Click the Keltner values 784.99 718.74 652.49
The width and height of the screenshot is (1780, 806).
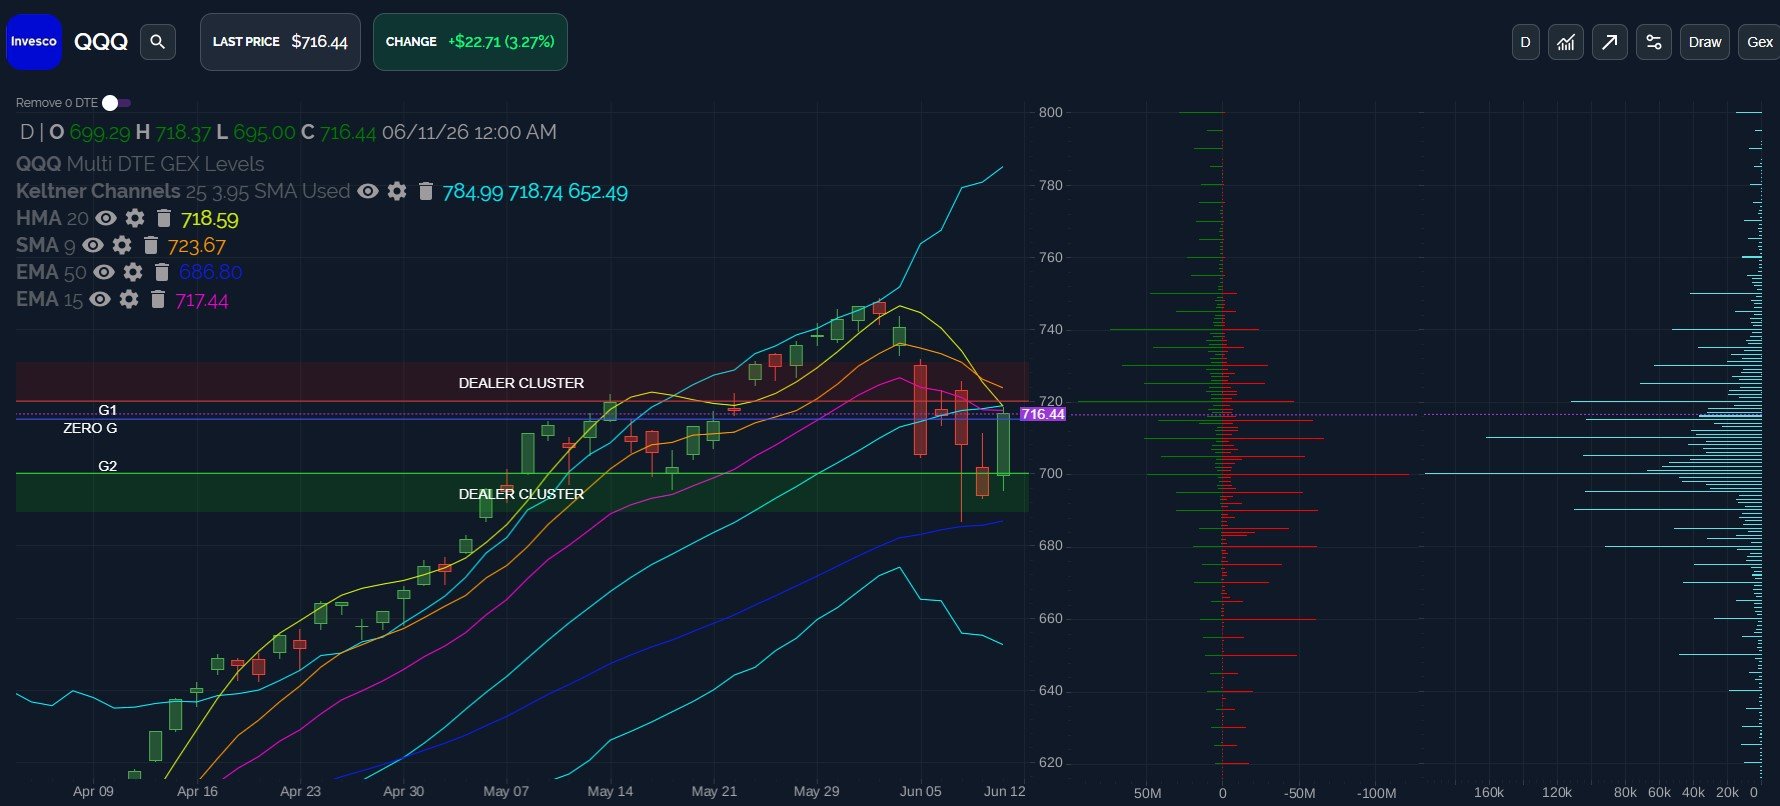[535, 192]
